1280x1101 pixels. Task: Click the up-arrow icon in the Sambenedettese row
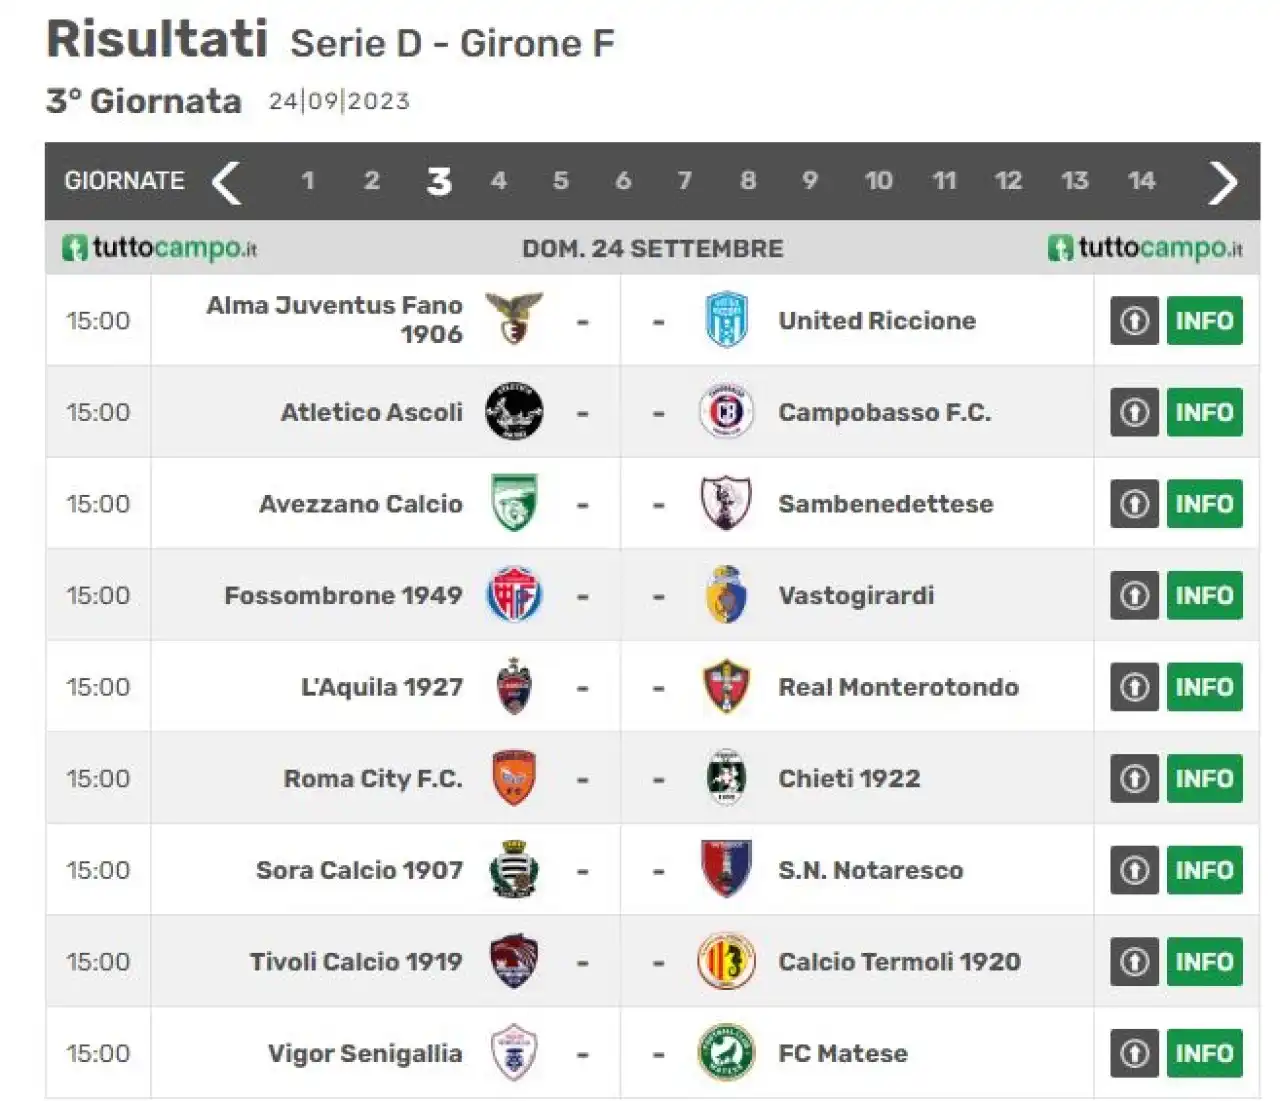click(1134, 503)
